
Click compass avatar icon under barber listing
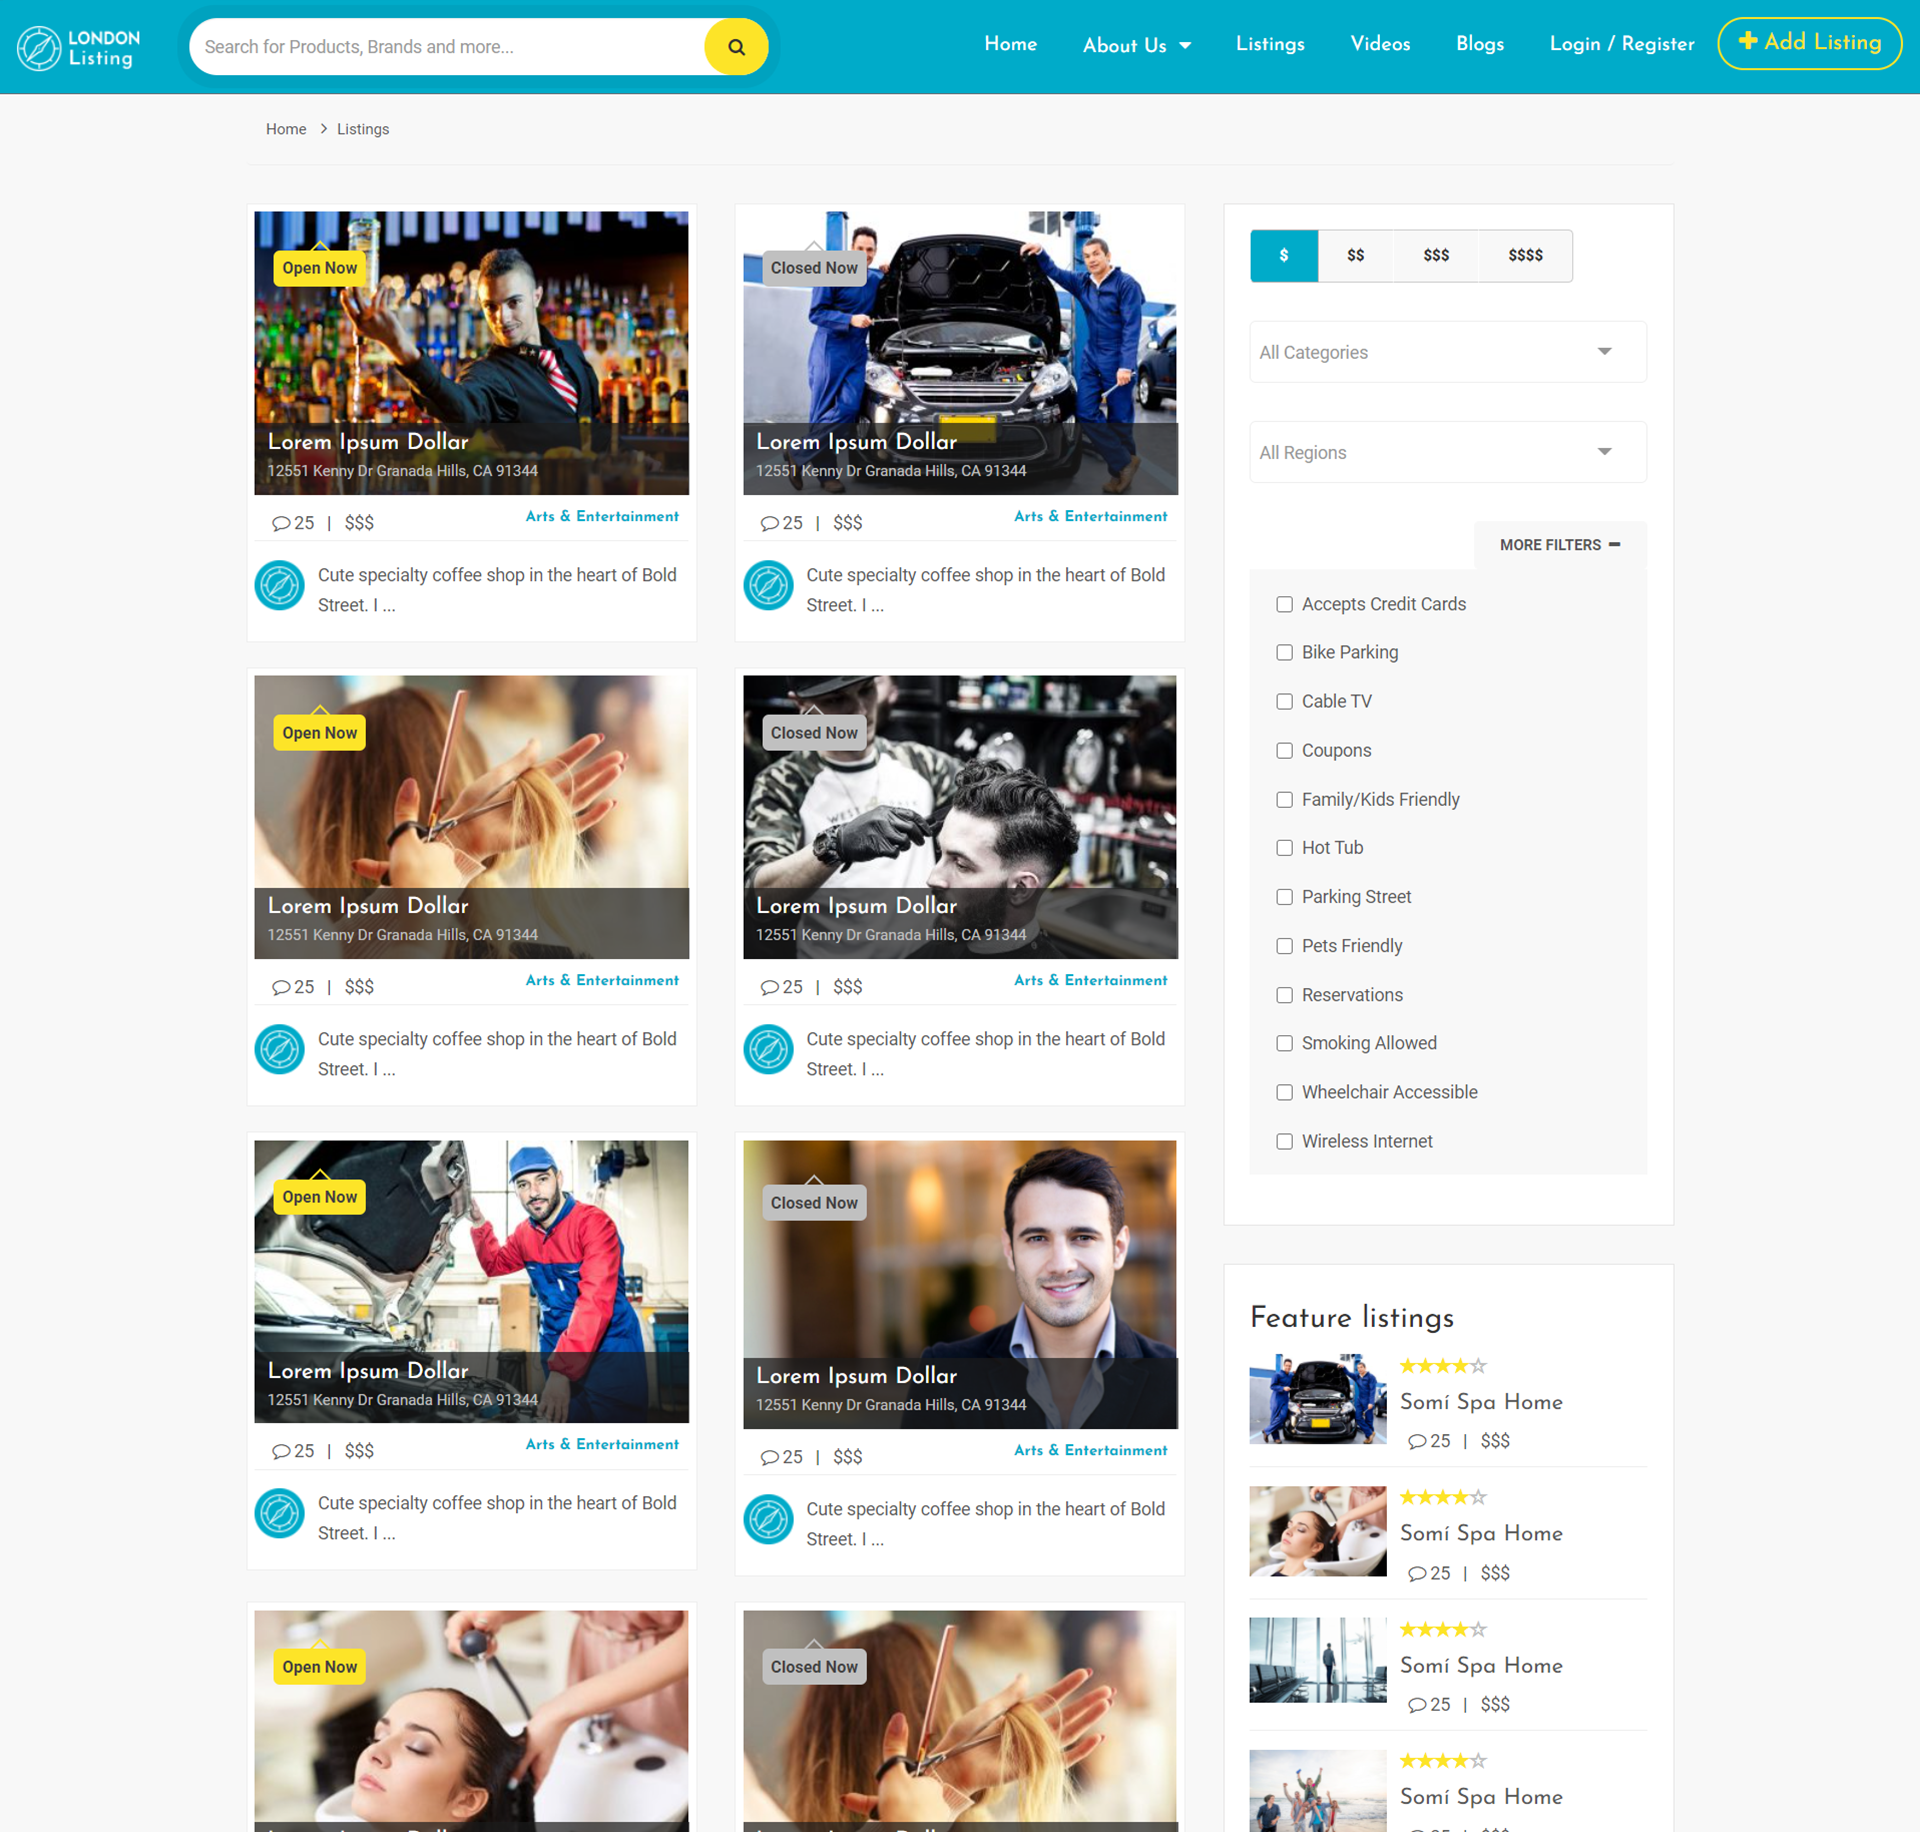768,1050
